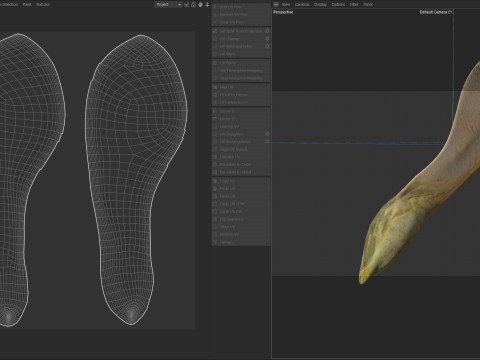Select Set UVW from Projection entry

(238, 31)
